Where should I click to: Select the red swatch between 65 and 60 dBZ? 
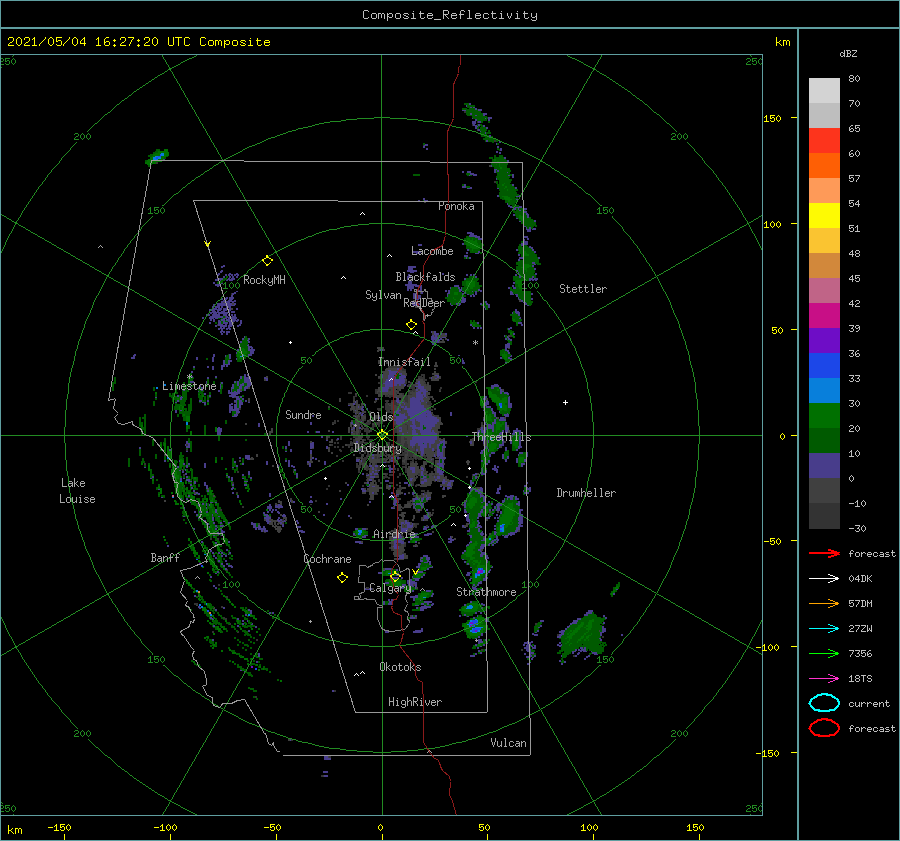(x=824, y=141)
